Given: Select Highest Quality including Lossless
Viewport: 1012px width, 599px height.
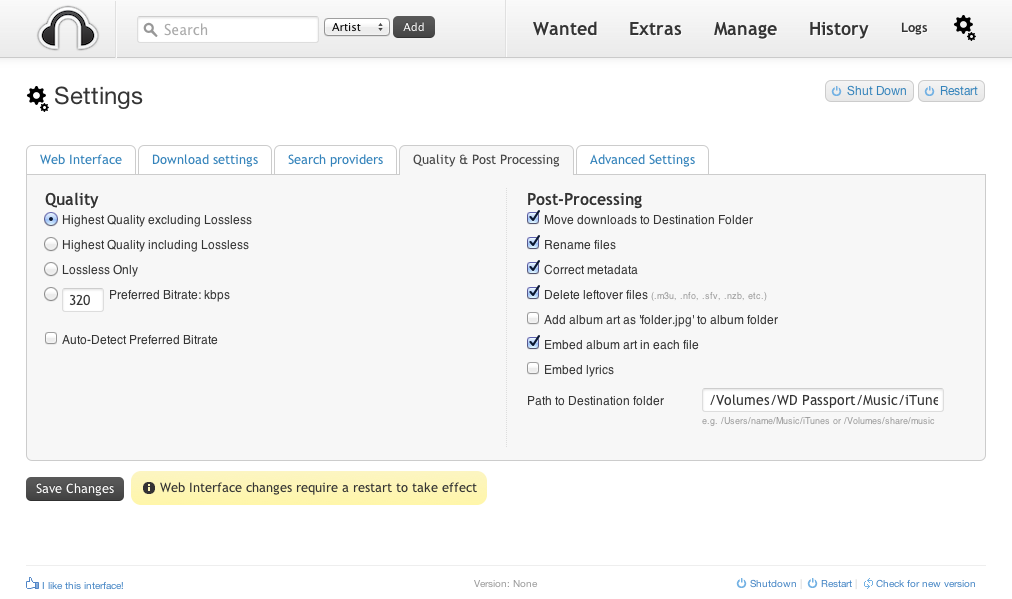Looking at the screenshot, I should [51, 245].
